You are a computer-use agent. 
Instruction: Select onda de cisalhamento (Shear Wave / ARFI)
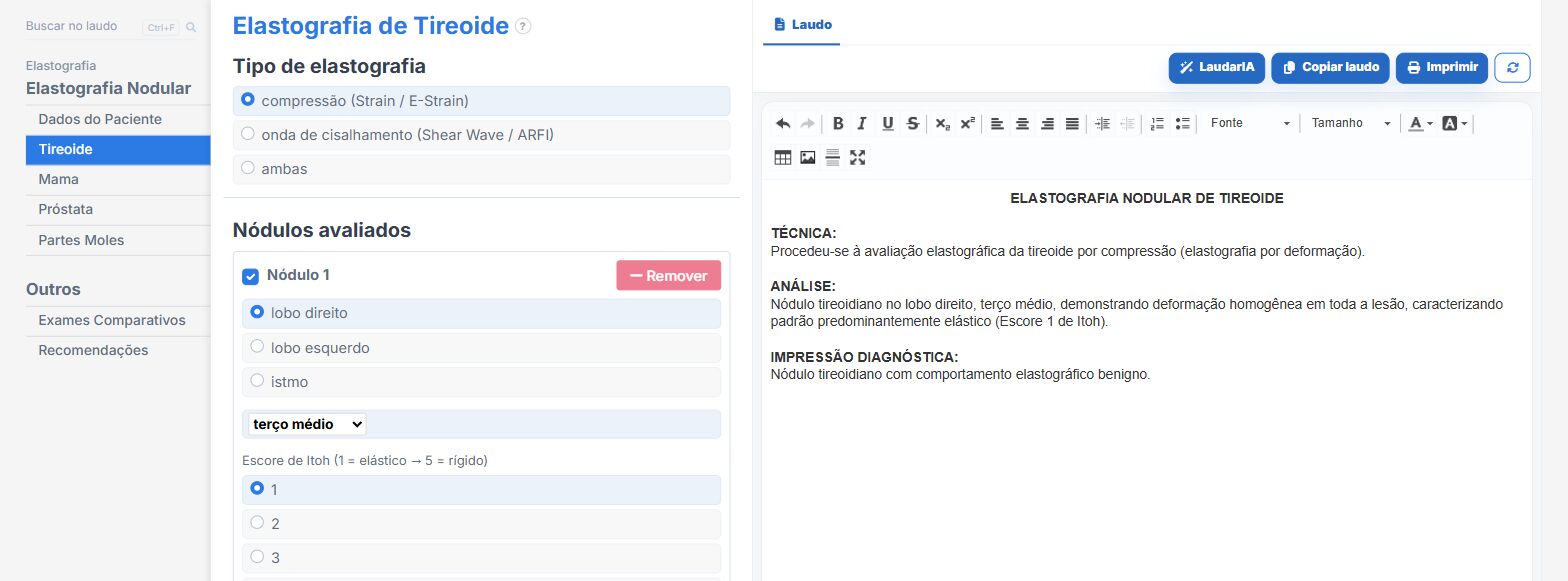coord(482,135)
